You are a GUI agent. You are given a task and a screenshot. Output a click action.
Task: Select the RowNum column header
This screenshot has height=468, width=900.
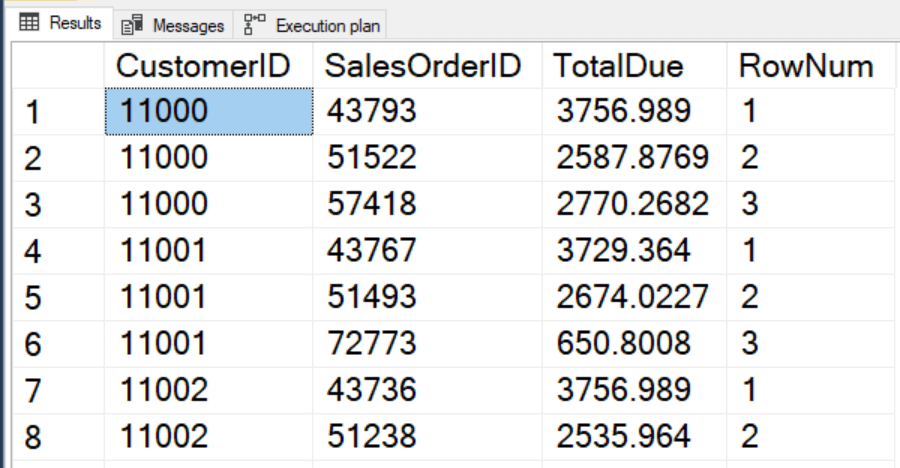coord(811,65)
